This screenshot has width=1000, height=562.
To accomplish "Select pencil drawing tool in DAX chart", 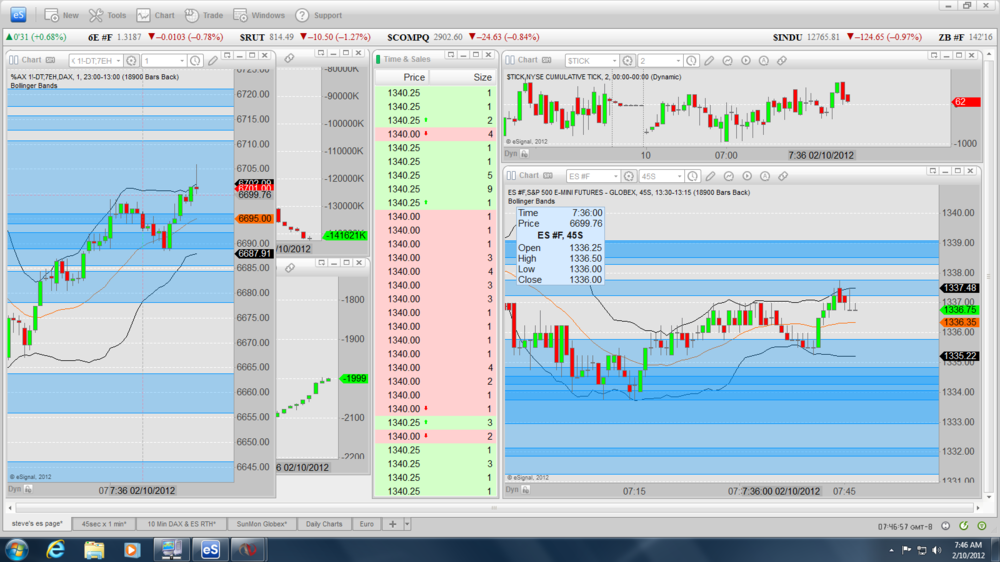I will pos(213,61).
